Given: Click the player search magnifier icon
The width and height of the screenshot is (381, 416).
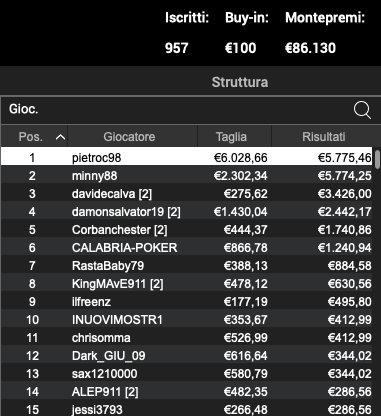Looking at the screenshot, I should pyautogui.click(x=362, y=110).
